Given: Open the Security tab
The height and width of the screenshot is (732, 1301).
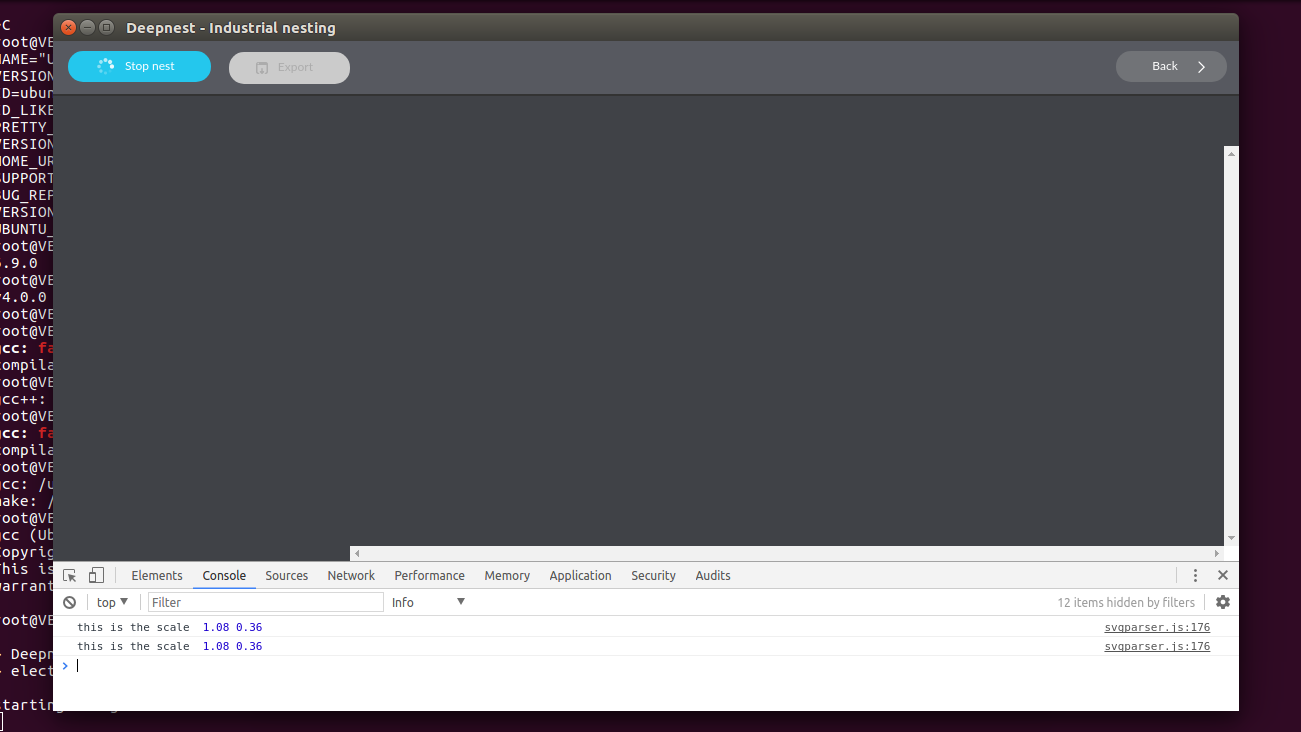Looking at the screenshot, I should click(x=653, y=575).
